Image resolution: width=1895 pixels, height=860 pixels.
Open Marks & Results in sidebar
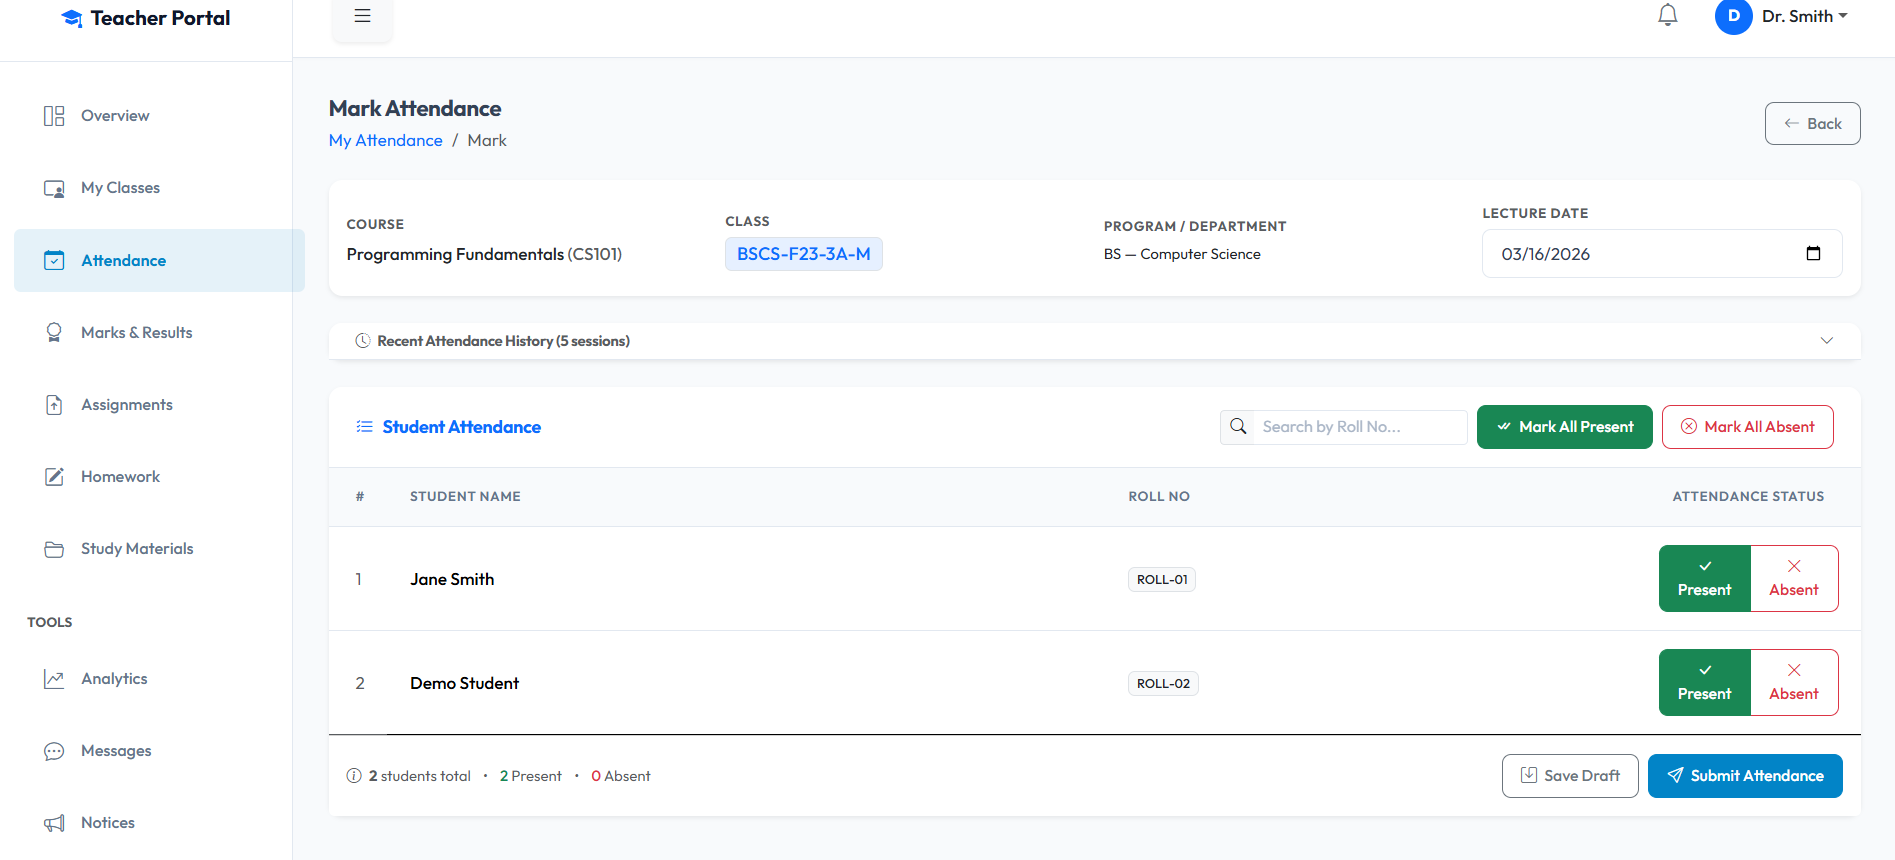136,333
